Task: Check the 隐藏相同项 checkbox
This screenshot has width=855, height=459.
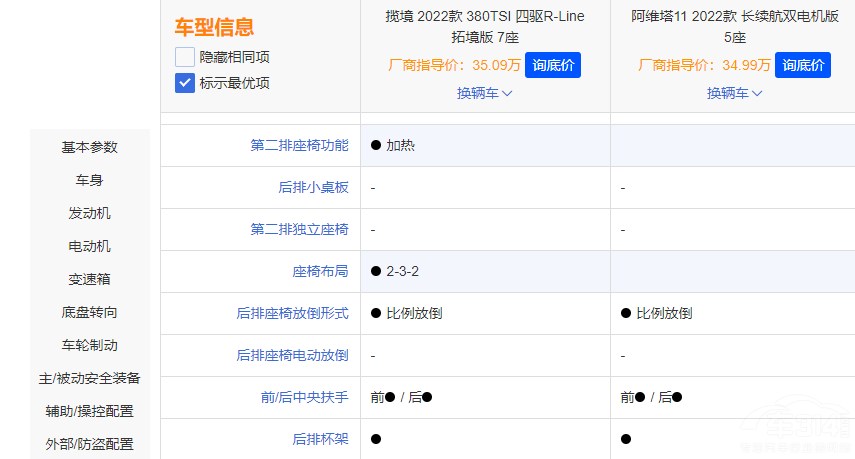Action: [185, 57]
